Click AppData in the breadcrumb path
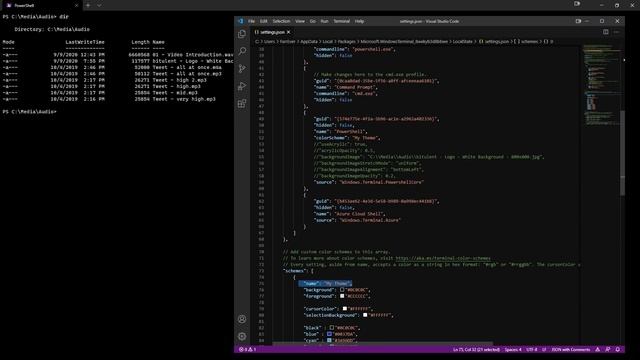Viewport: 640px width, 360px height. pos(309,42)
